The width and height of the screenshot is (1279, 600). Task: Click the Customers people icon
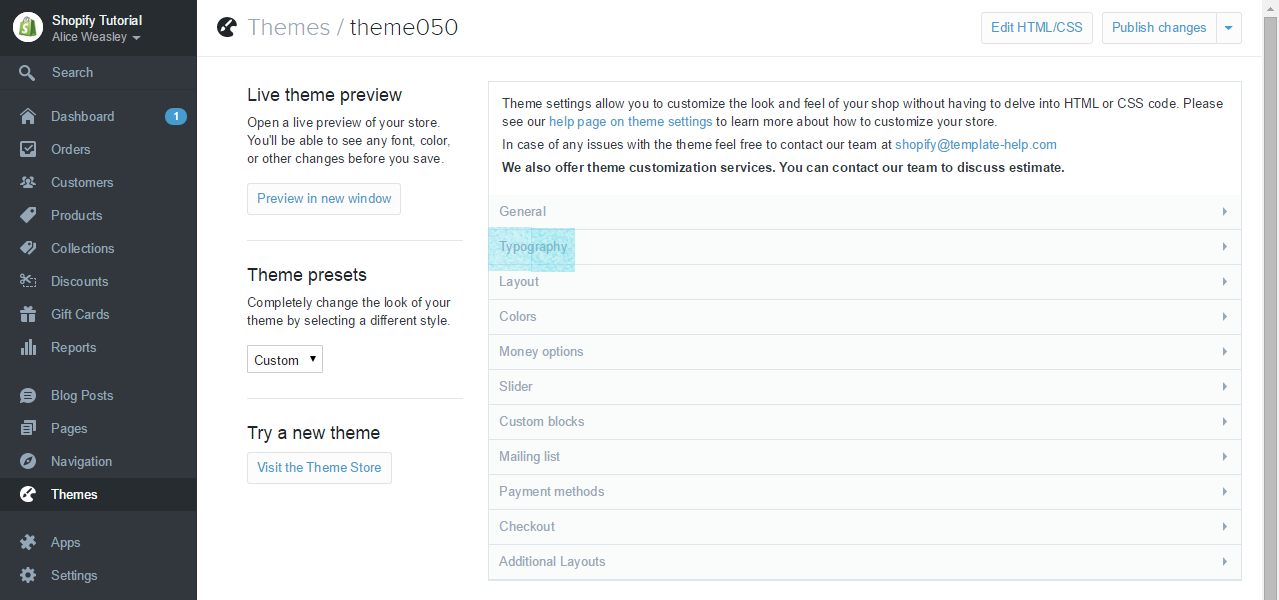(28, 182)
